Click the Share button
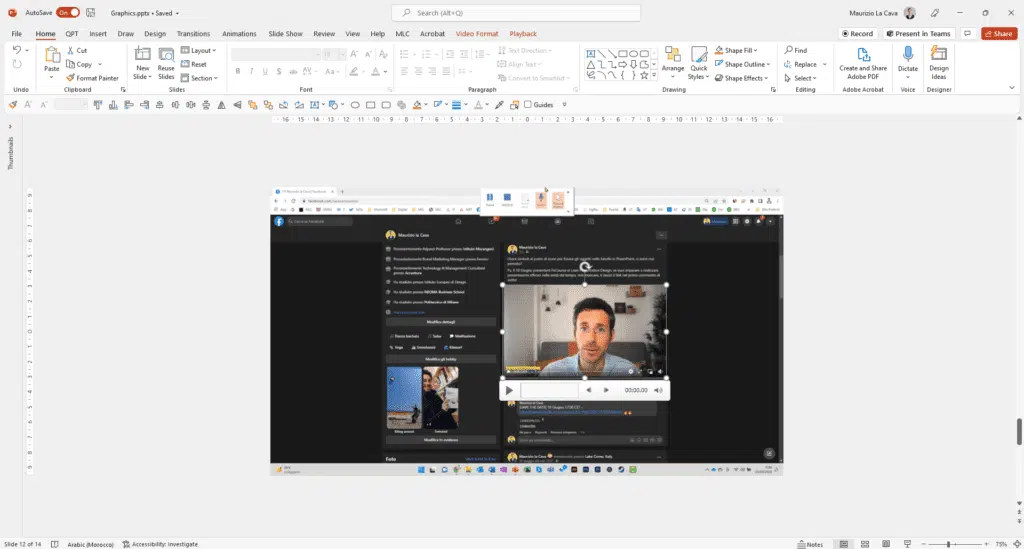1024x549 pixels. coord(999,33)
